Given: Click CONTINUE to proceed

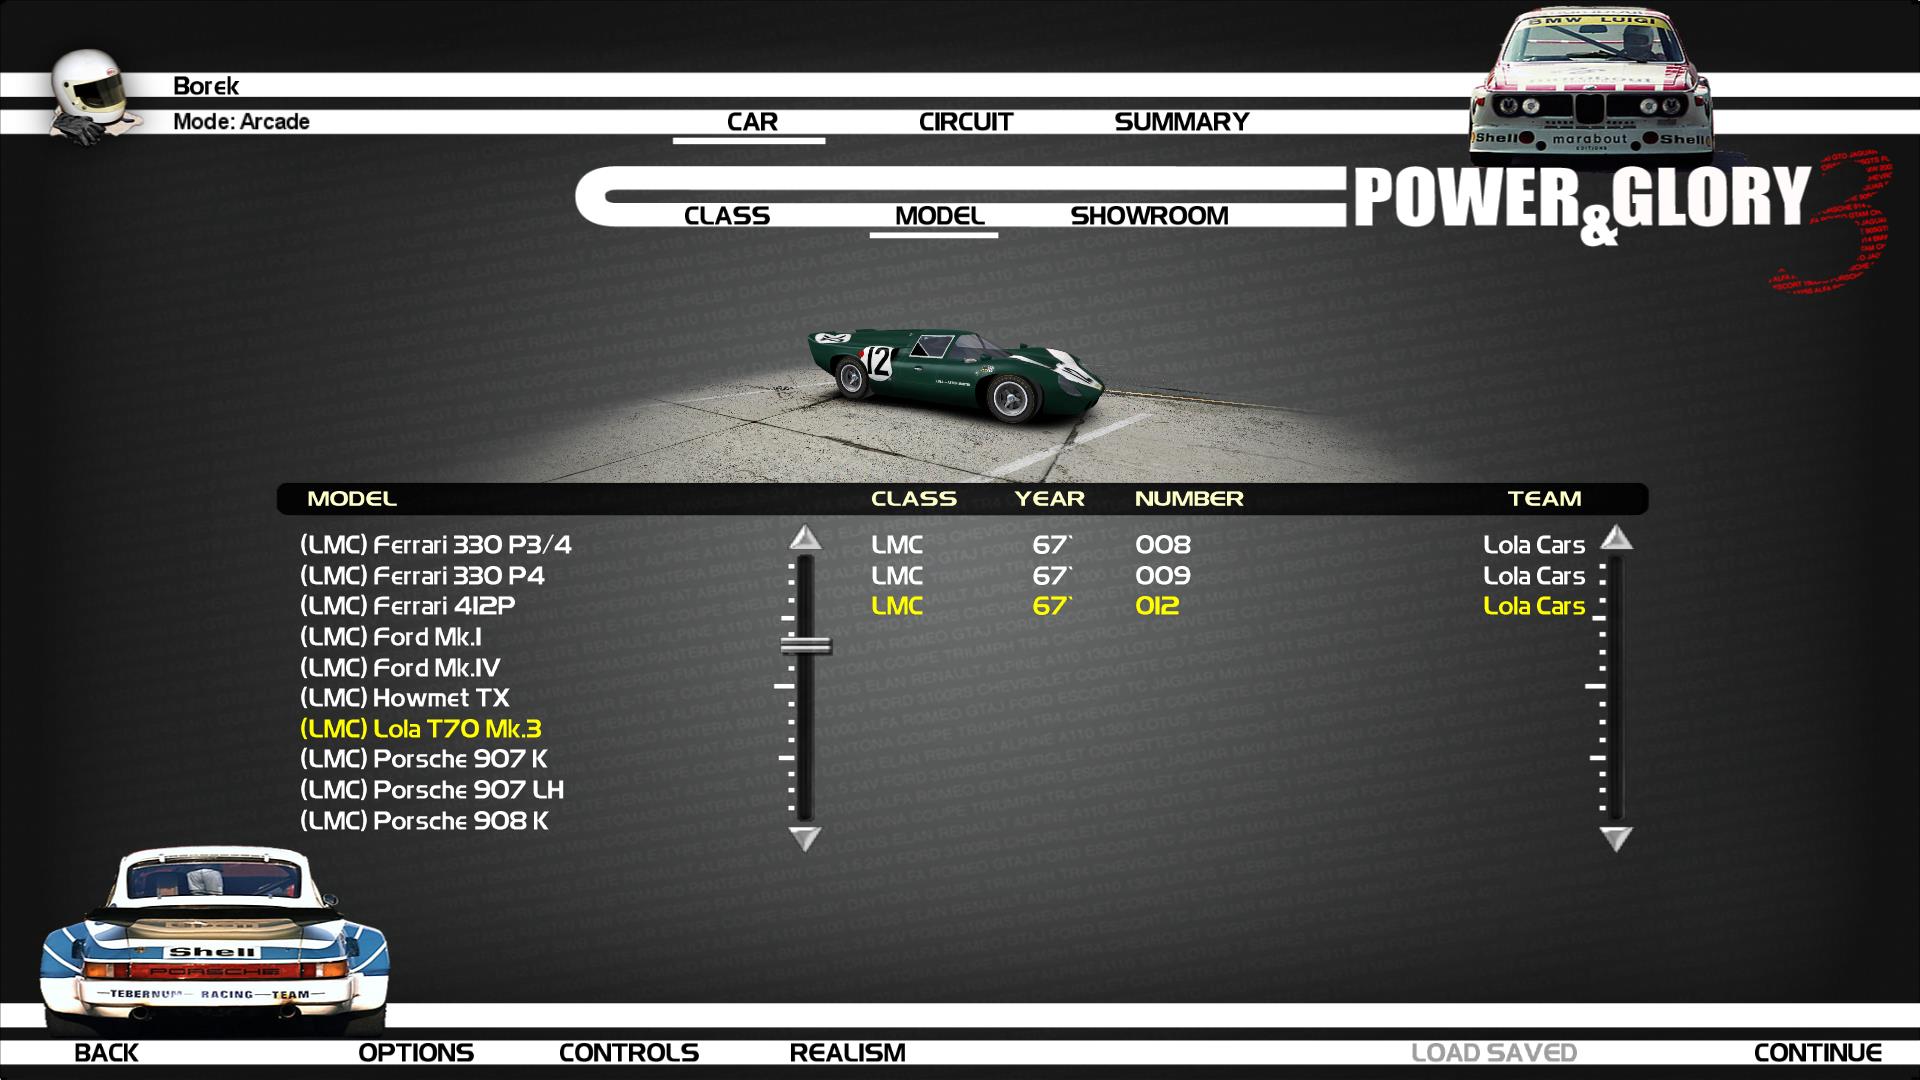Looking at the screenshot, I should (1818, 1053).
